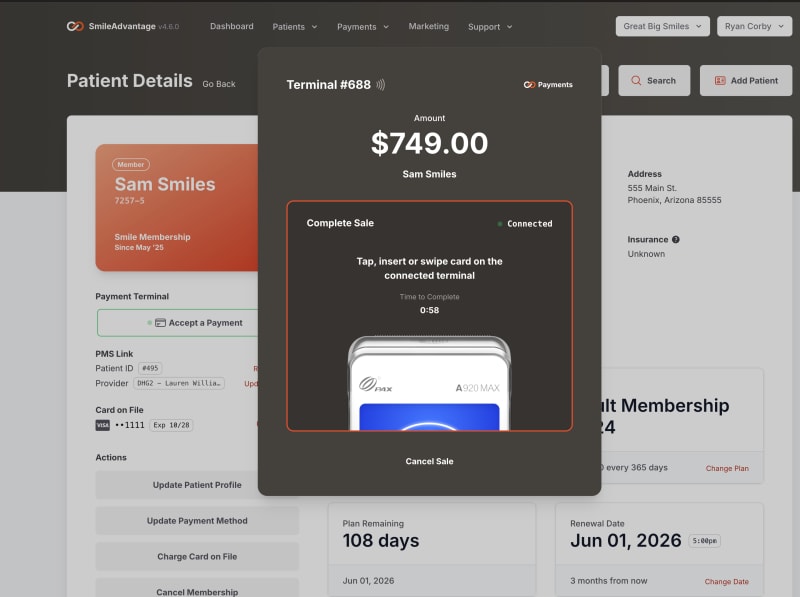Click the 0:58 Time to Complete countdown
Screen dimensions: 800x597
pos(429,309)
